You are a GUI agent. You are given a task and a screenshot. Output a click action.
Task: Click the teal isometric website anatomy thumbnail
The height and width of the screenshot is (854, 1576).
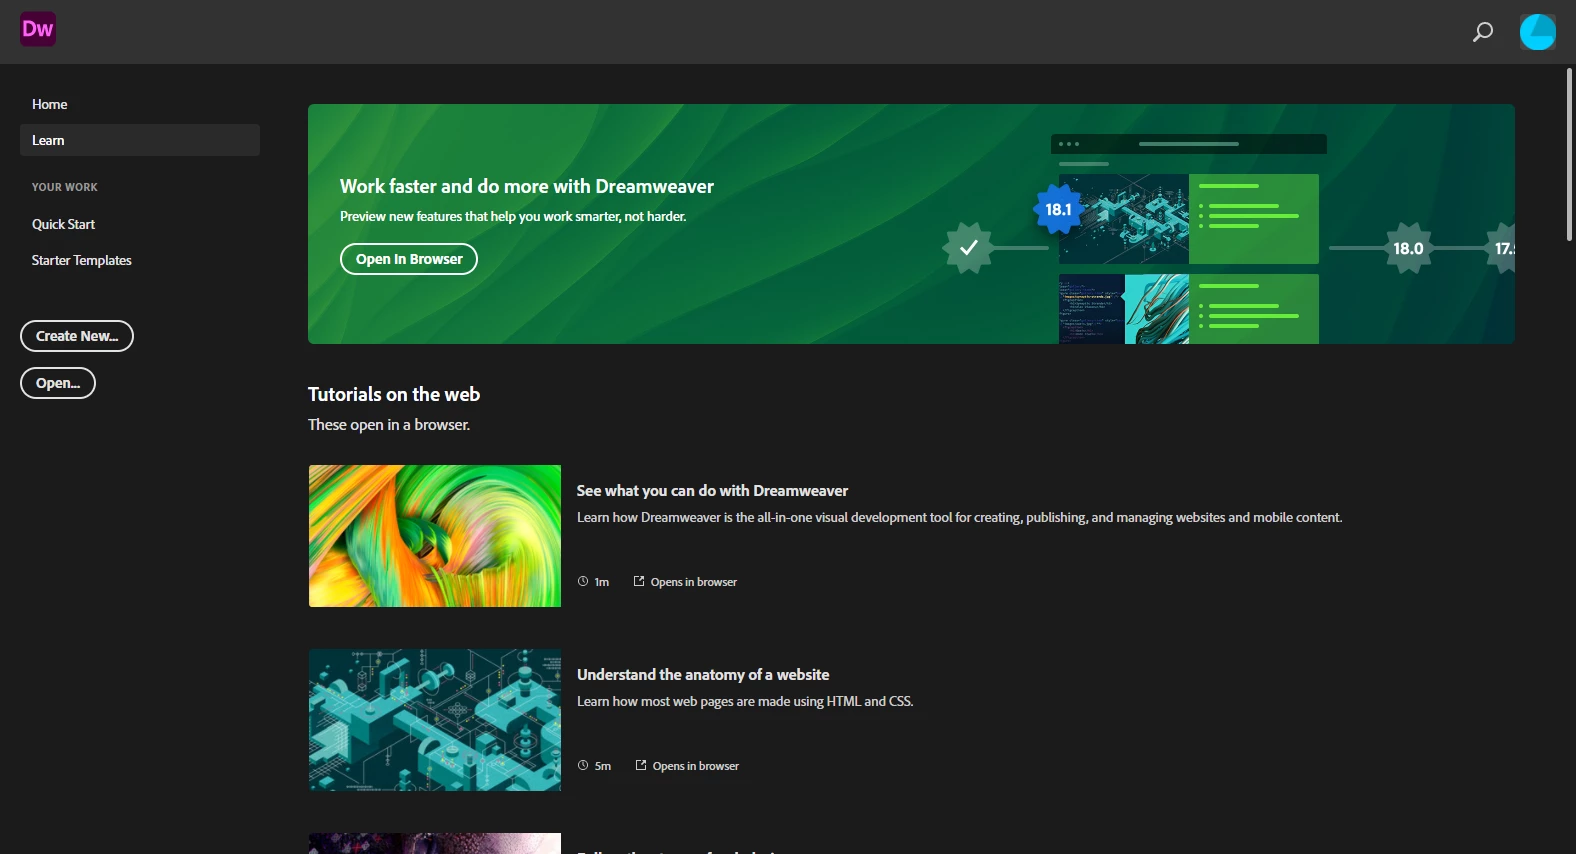[x=435, y=720]
